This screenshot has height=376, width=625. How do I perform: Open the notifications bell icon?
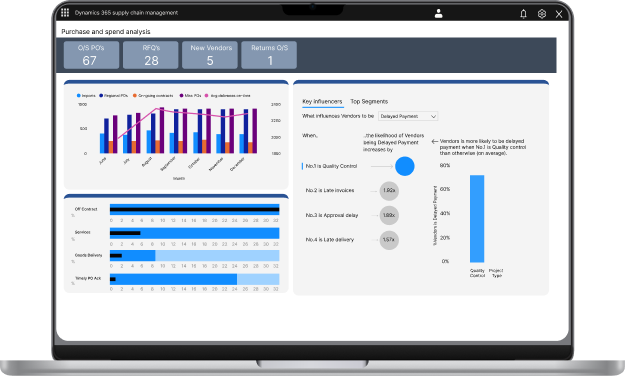[523, 14]
